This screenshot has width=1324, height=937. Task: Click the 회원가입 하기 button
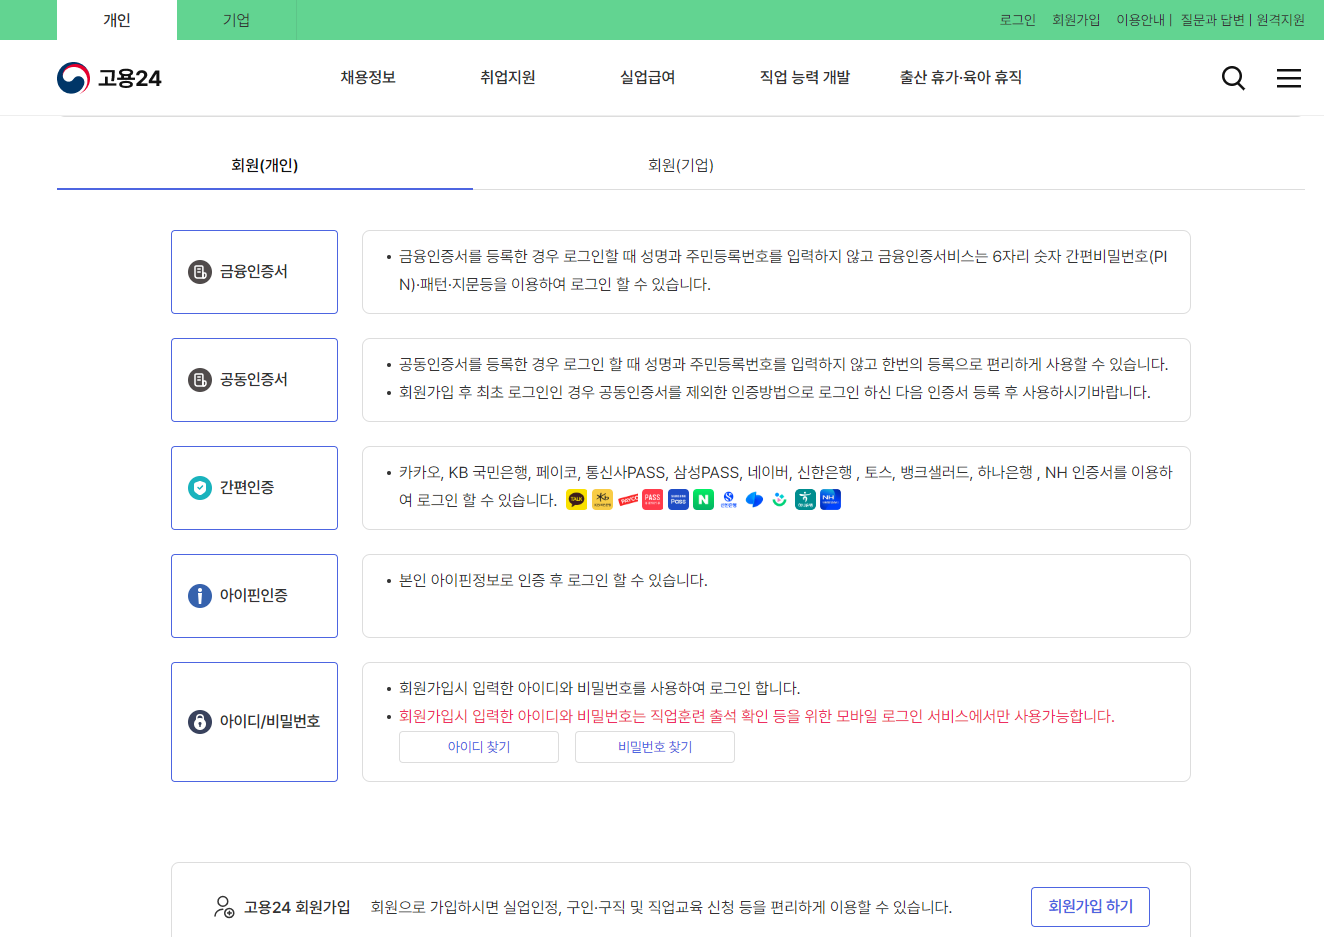coord(1090,906)
